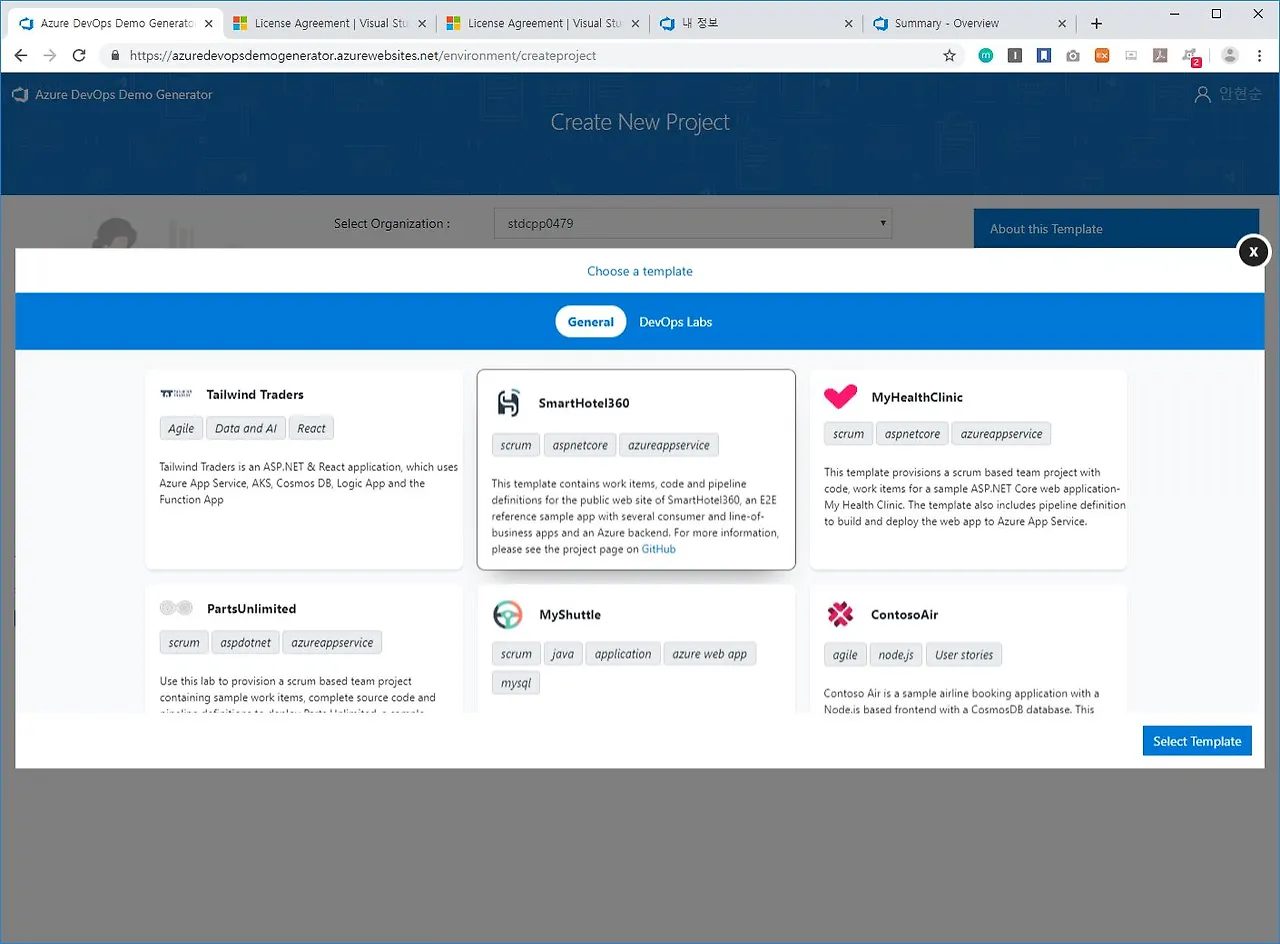Click the About this Template panel header
The image size is (1280, 944).
click(x=1116, y=229)
